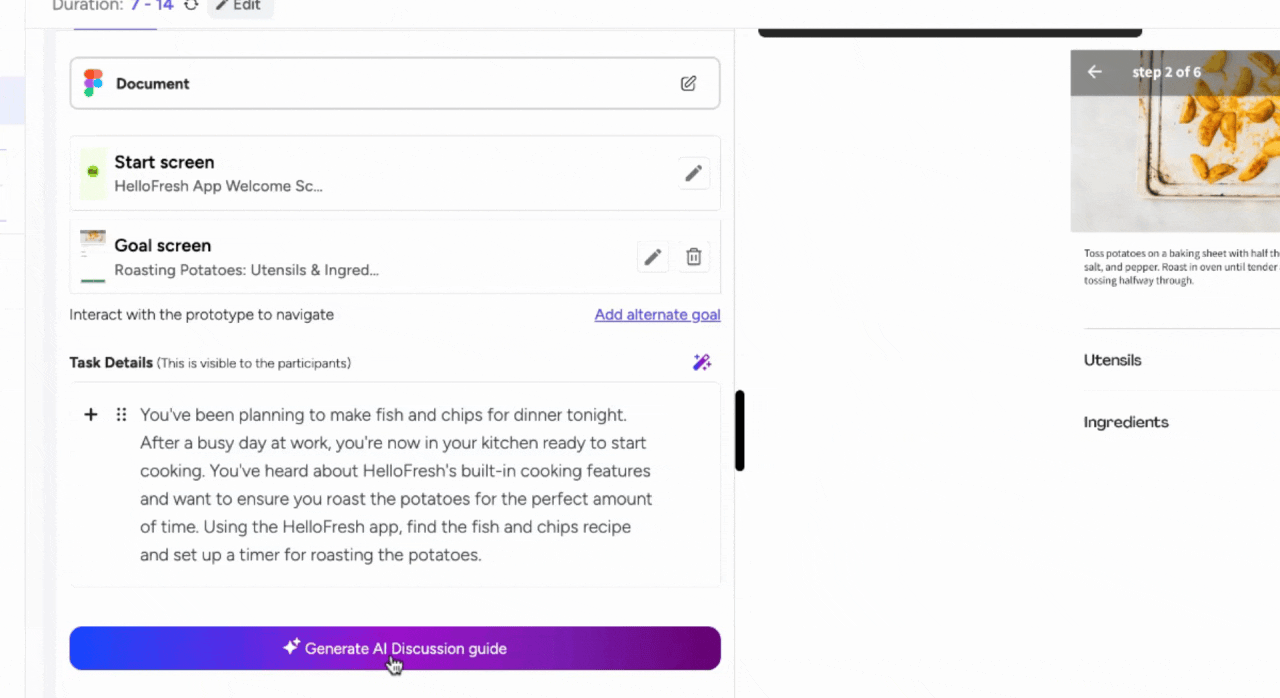Click the plus icon in Task Details
This screenshot has height=698, width=1280.
click(x=90, y=414)
